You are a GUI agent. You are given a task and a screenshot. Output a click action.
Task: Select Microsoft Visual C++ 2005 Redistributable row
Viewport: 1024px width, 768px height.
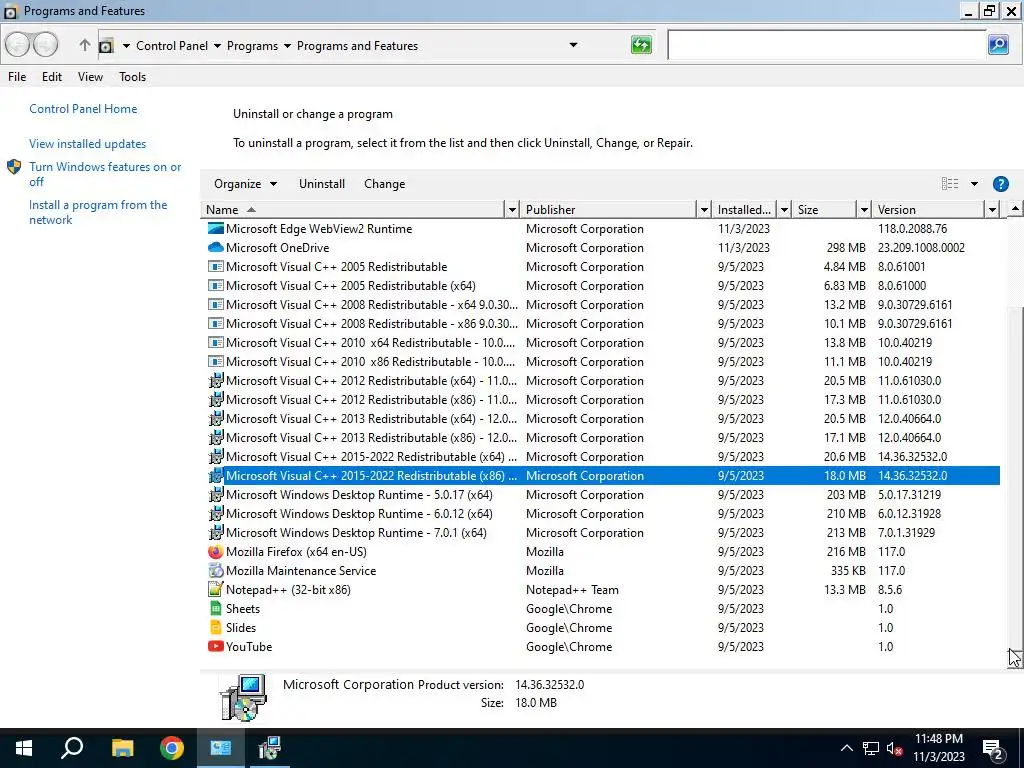(x=600, y=266)
